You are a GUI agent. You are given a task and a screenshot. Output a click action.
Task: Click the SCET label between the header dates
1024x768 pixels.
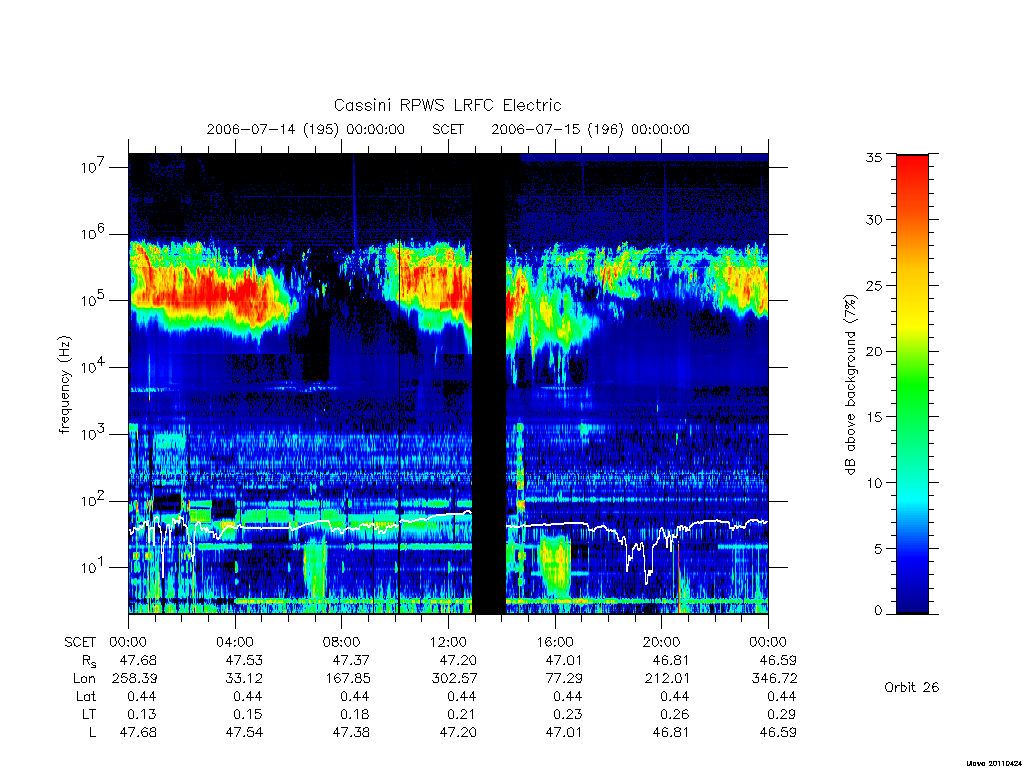[448, 129]
